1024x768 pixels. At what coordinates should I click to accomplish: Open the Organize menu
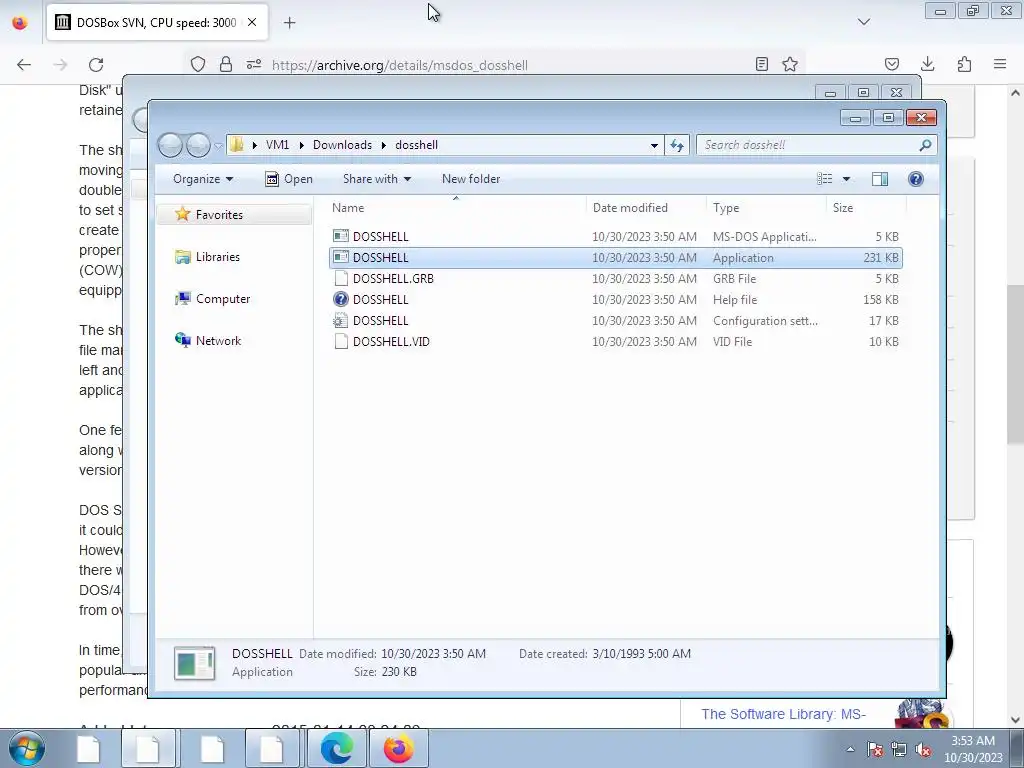coord(202,179)
